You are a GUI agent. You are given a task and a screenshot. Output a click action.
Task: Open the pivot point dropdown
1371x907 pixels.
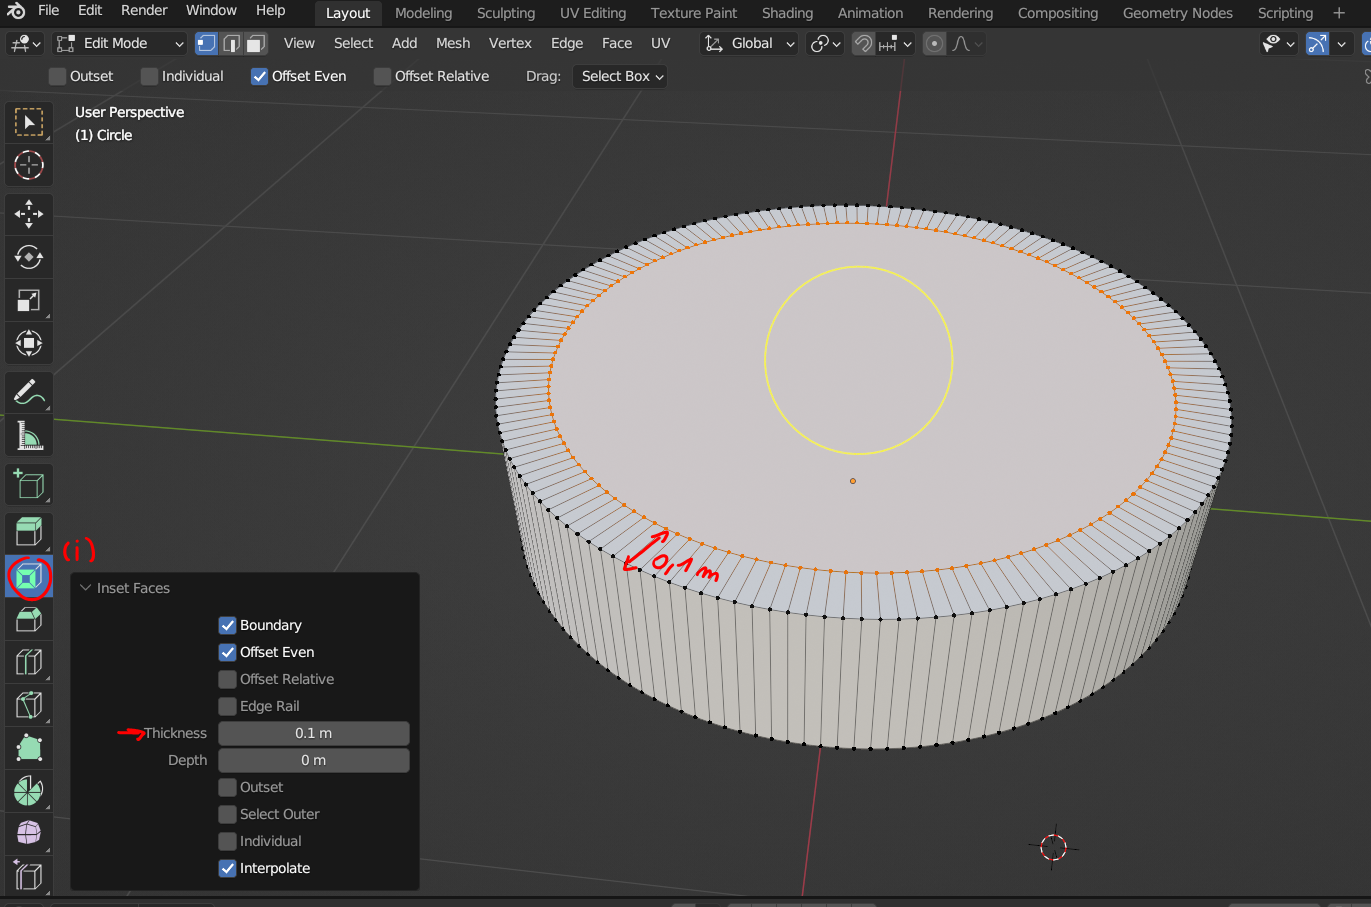pos(825,43)
